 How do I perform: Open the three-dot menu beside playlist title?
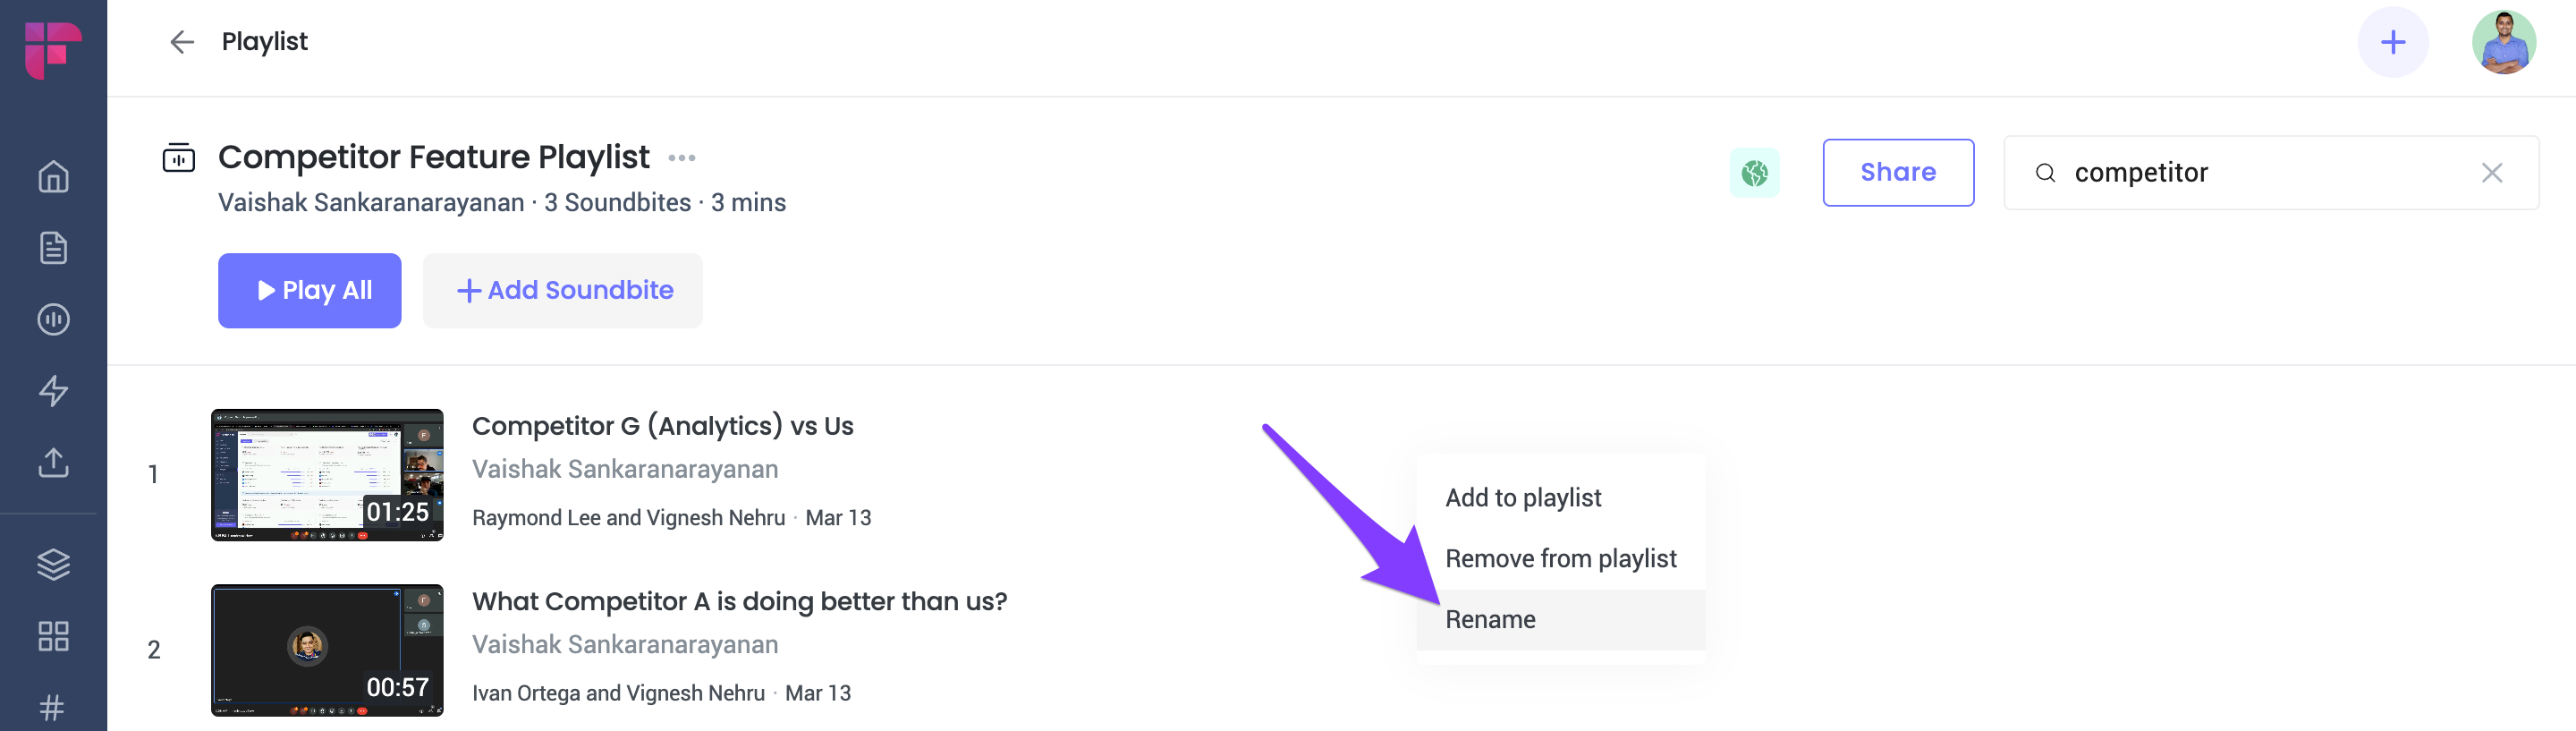point(682,158)
